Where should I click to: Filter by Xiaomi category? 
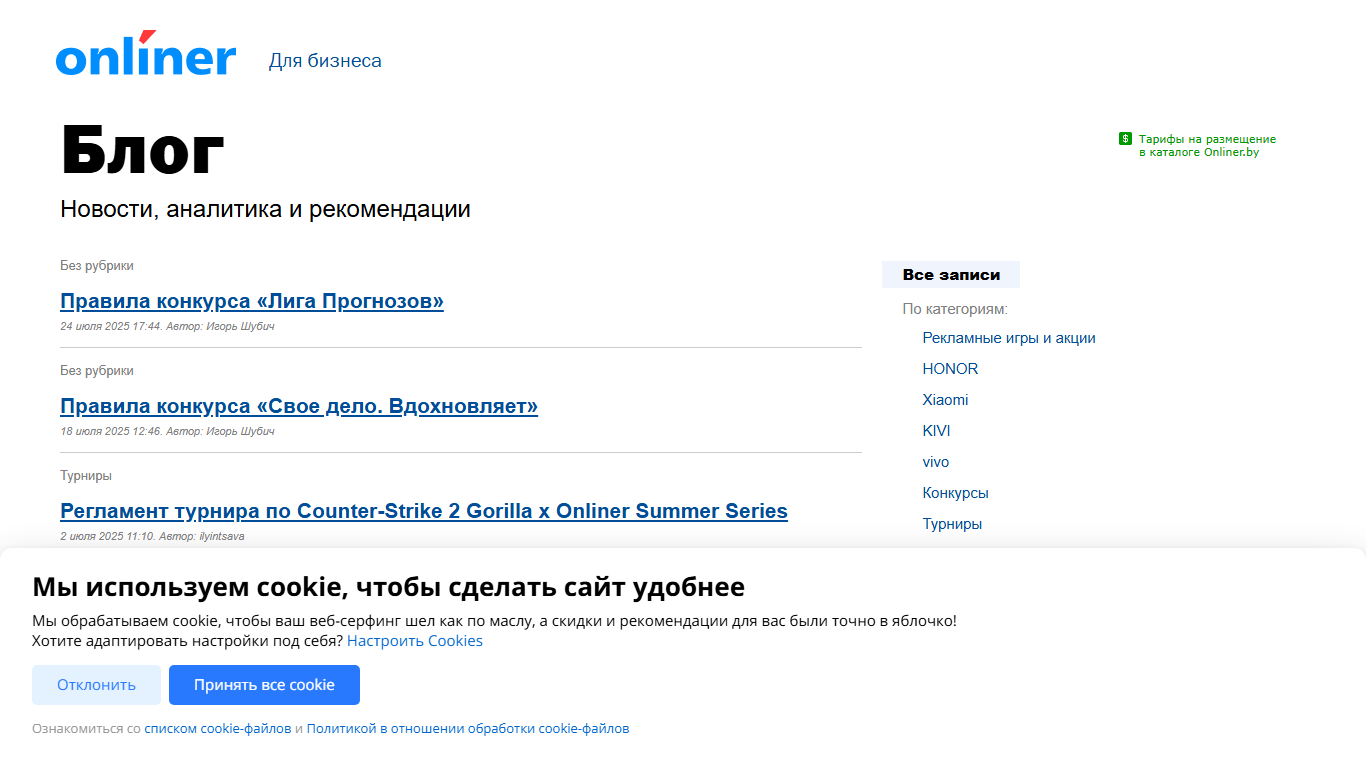click(945, 400)
